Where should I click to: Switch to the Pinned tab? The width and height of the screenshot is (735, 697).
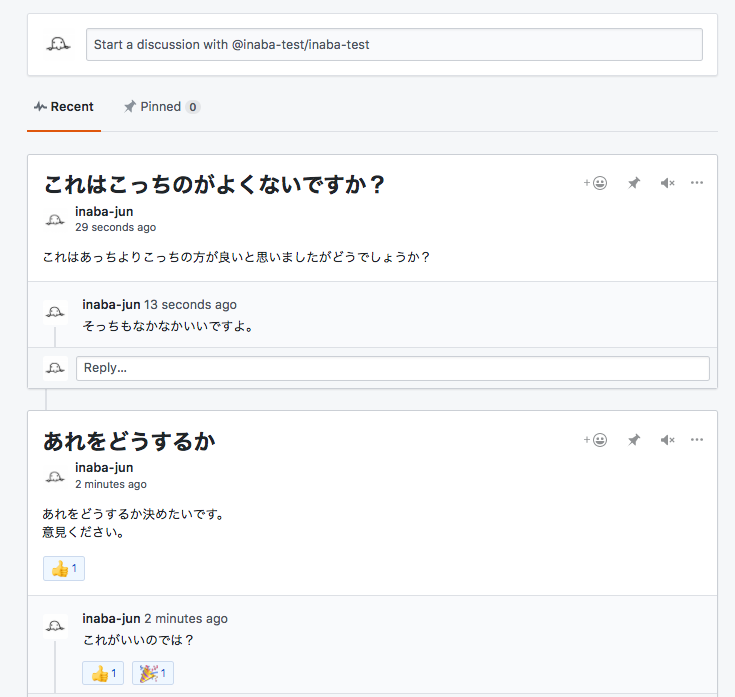click(x=160, y=107)
